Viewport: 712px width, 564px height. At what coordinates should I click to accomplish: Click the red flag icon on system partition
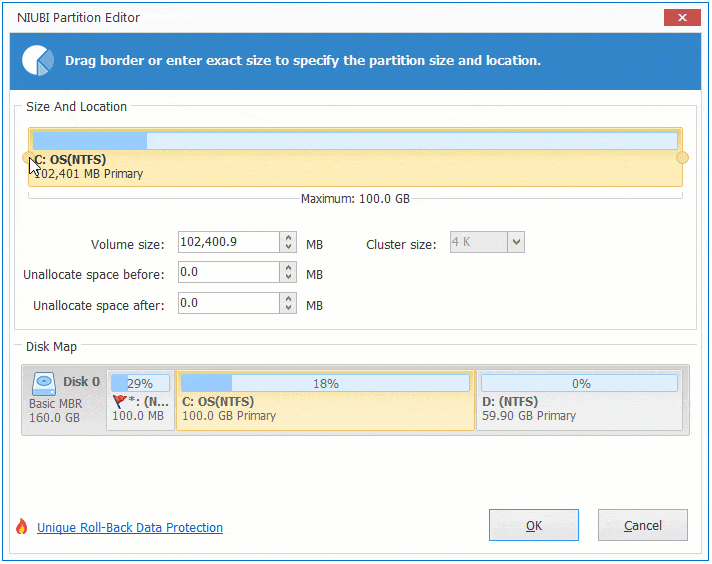coord(120,401)
